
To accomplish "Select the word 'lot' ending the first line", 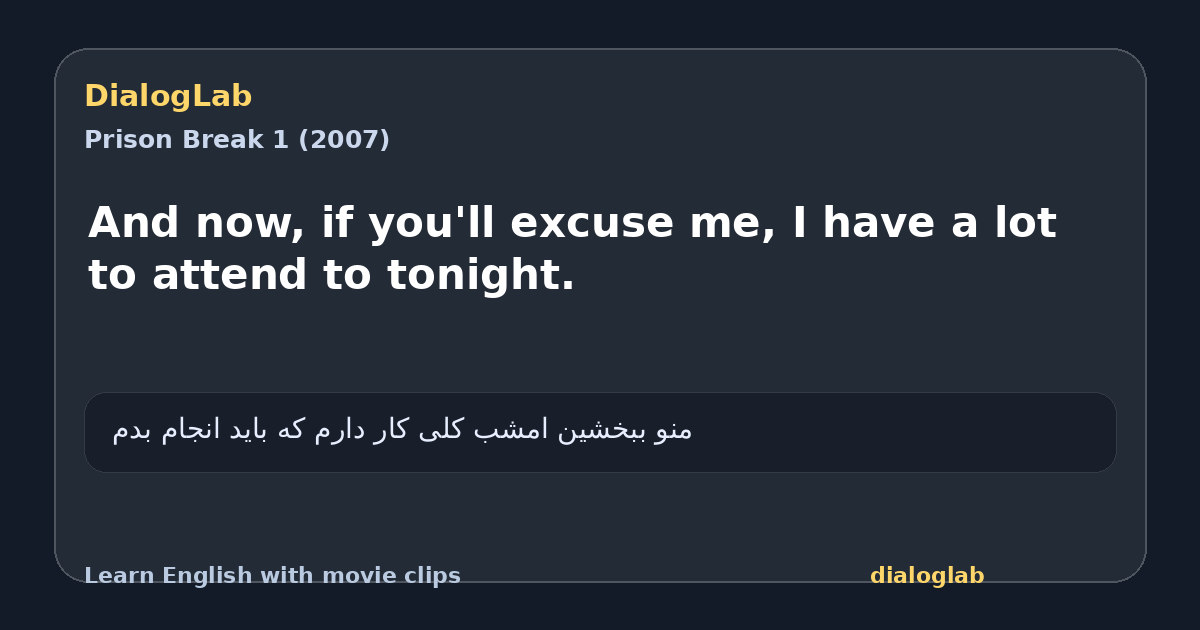I will coord(1023,223).
